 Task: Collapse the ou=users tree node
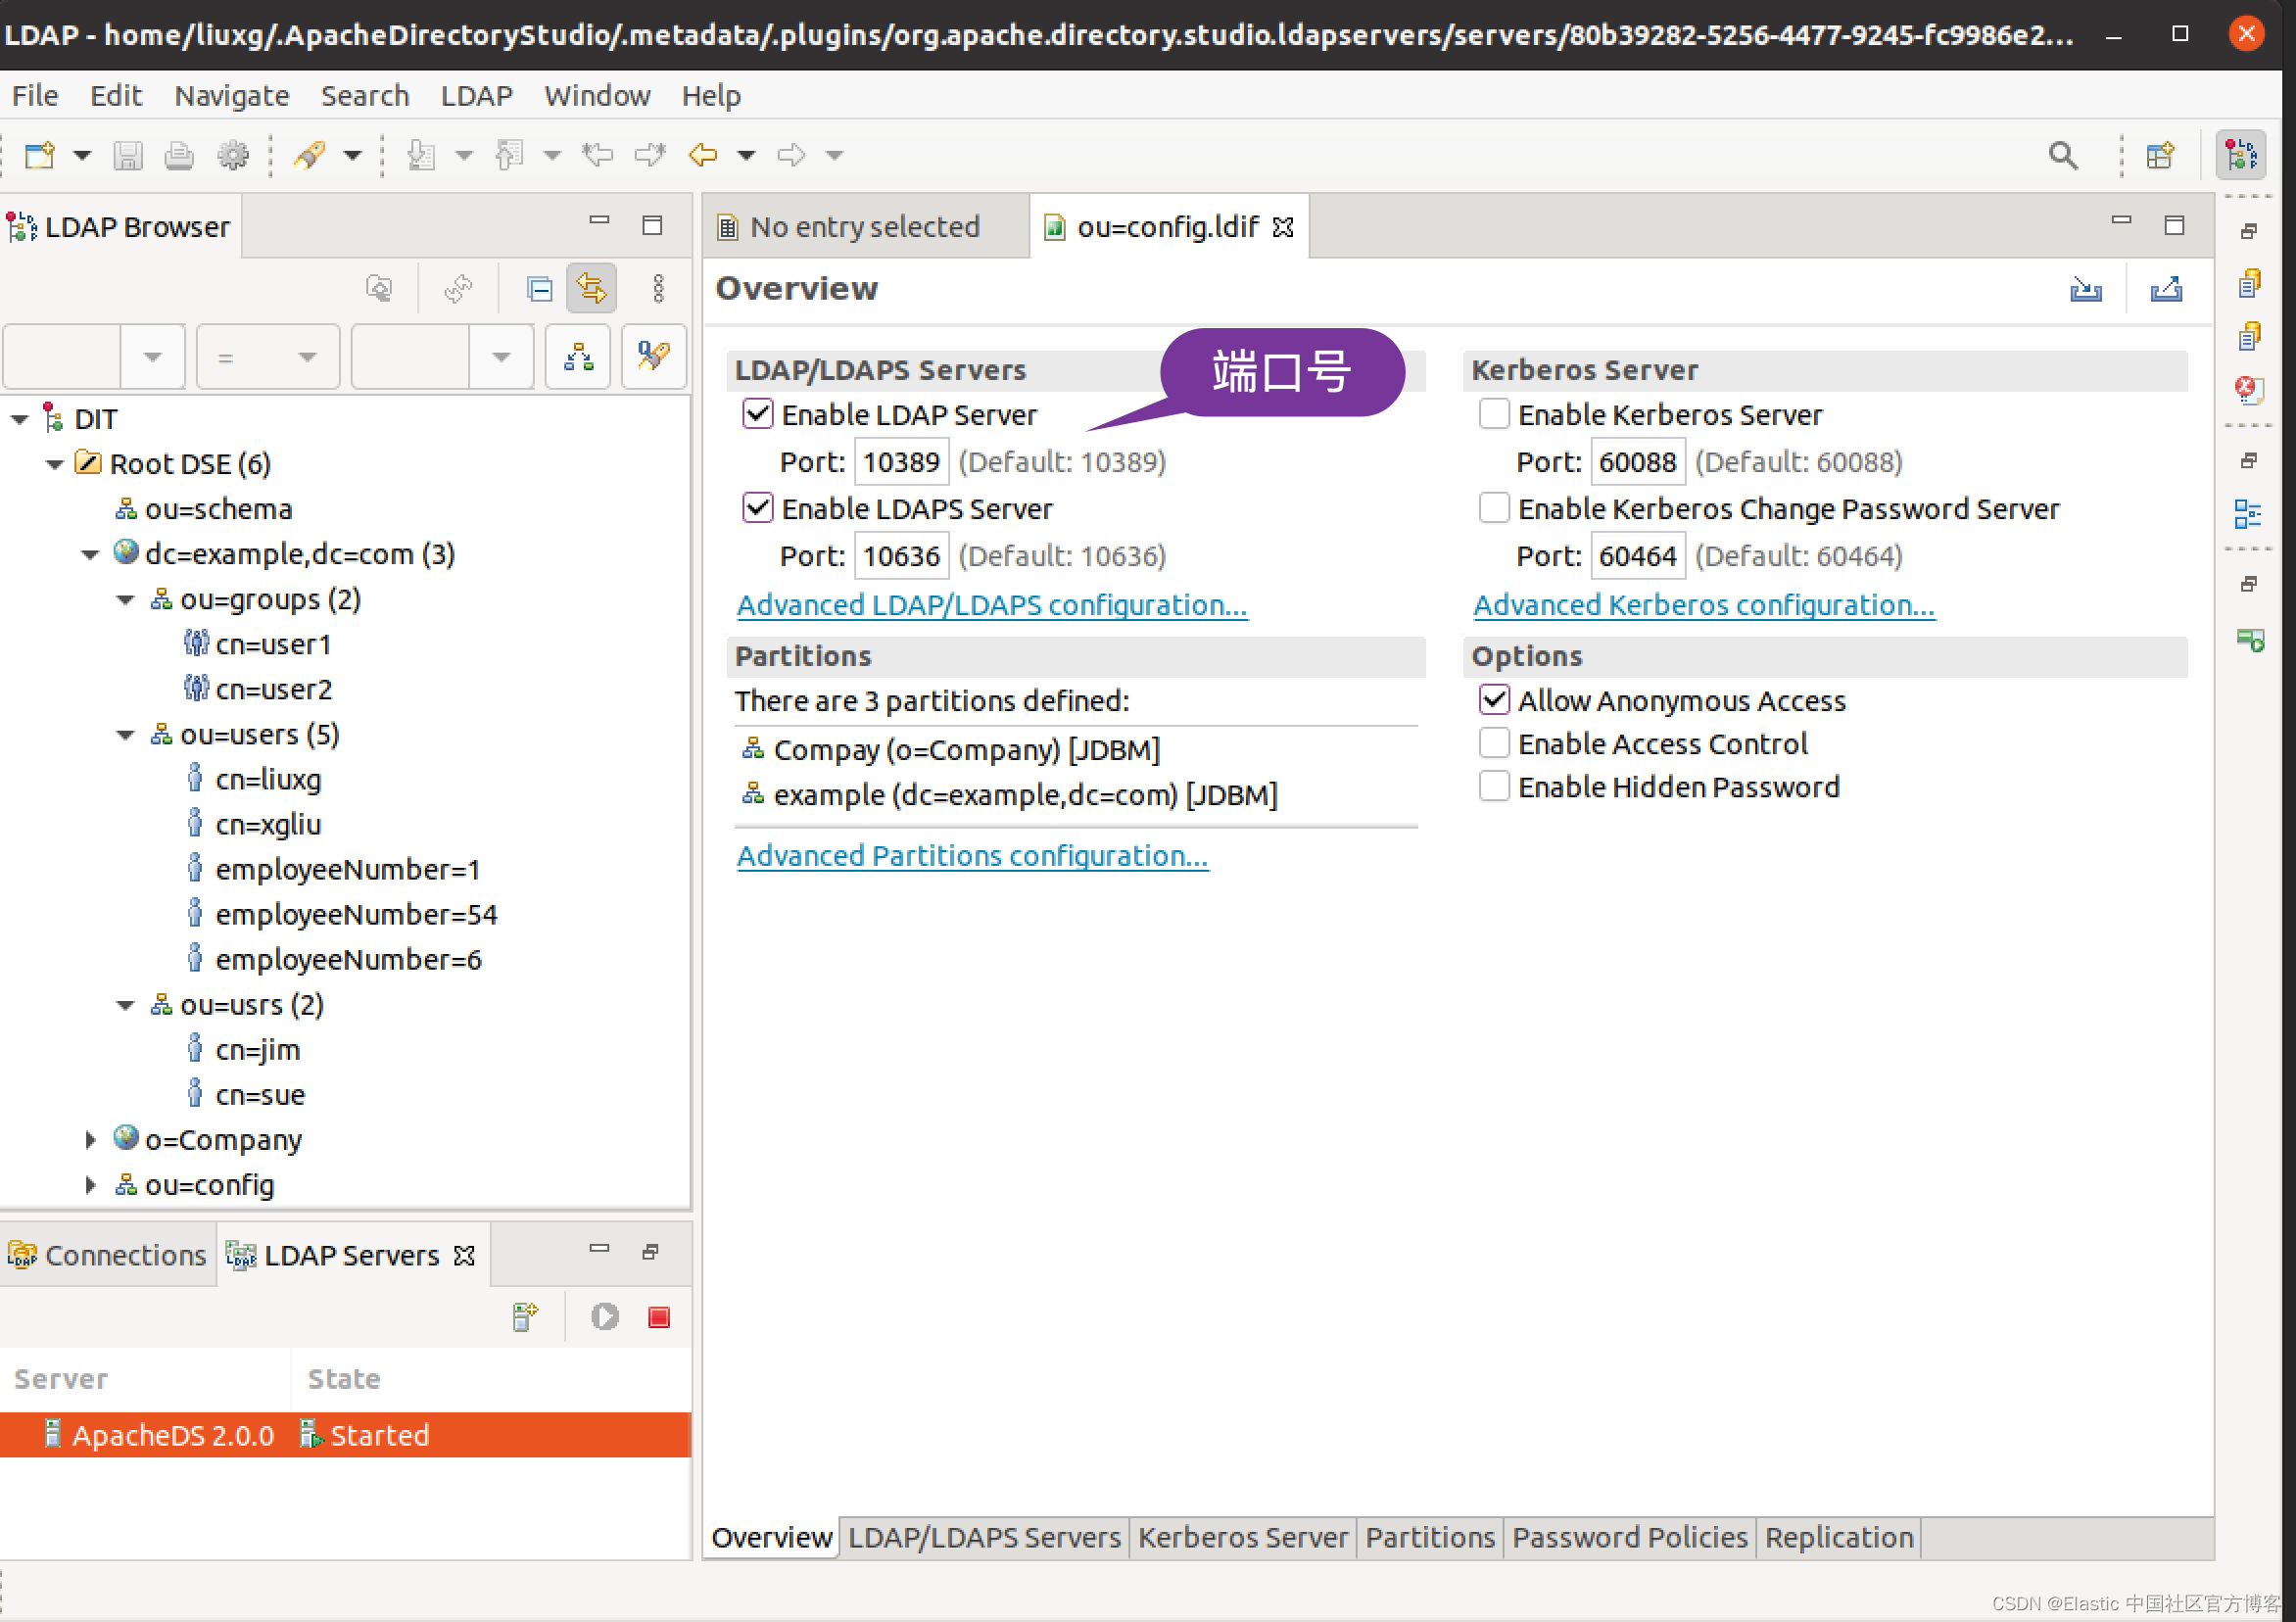(x=125, y=735)
